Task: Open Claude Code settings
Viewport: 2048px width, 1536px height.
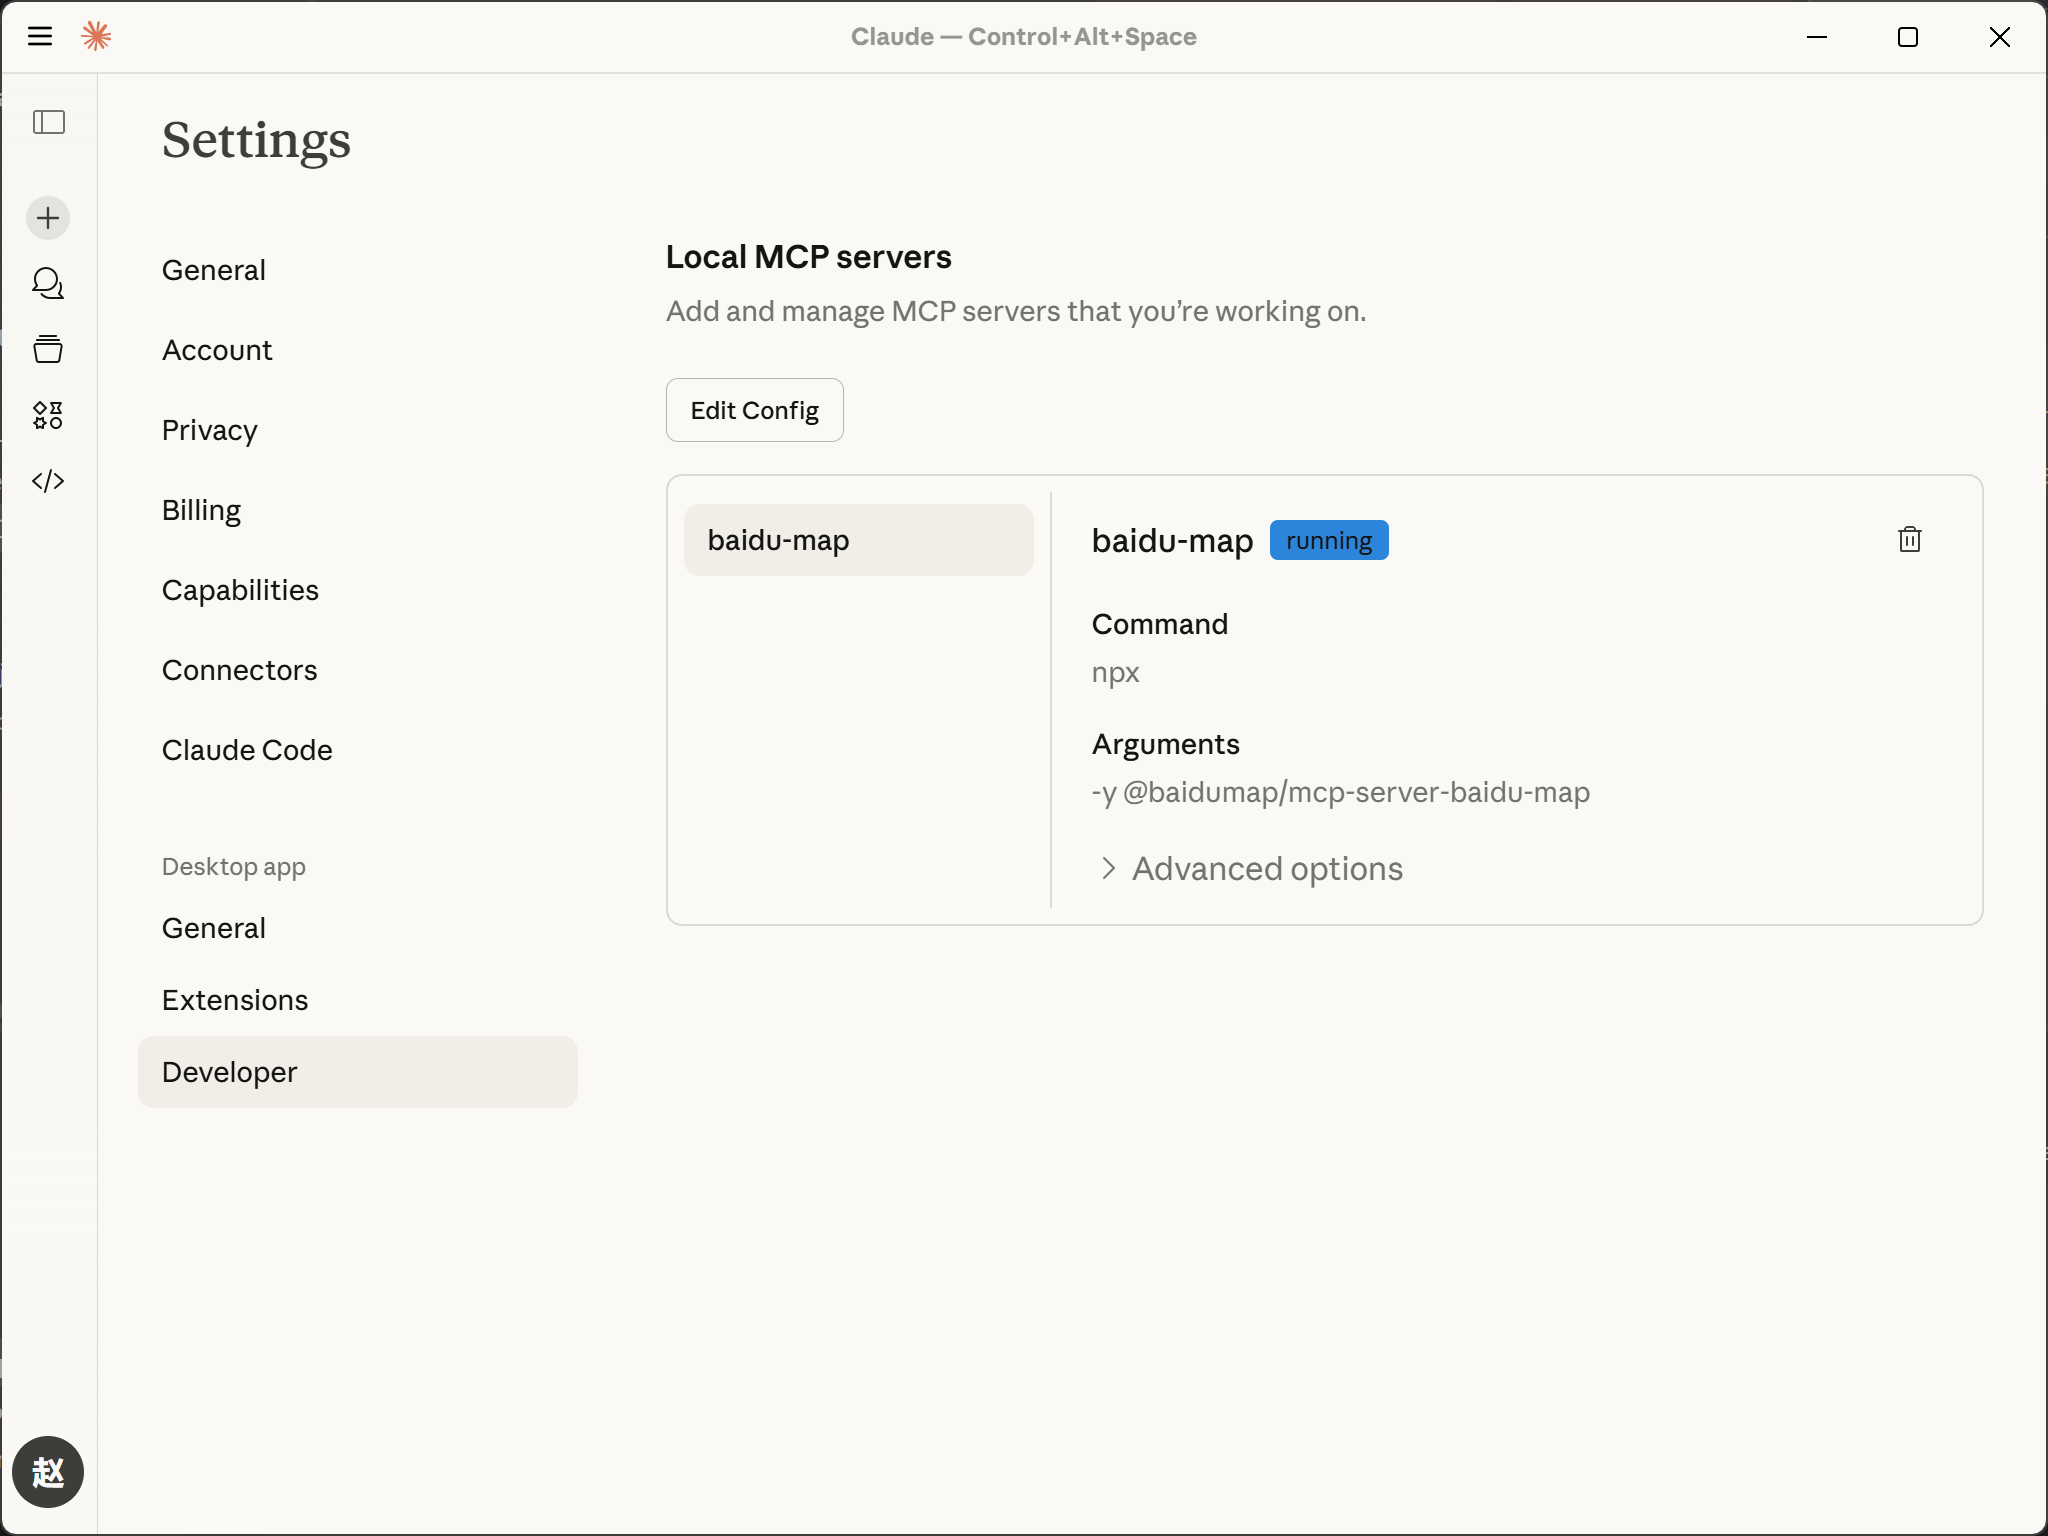Action: pyautogui.click(x=247, y=750)
